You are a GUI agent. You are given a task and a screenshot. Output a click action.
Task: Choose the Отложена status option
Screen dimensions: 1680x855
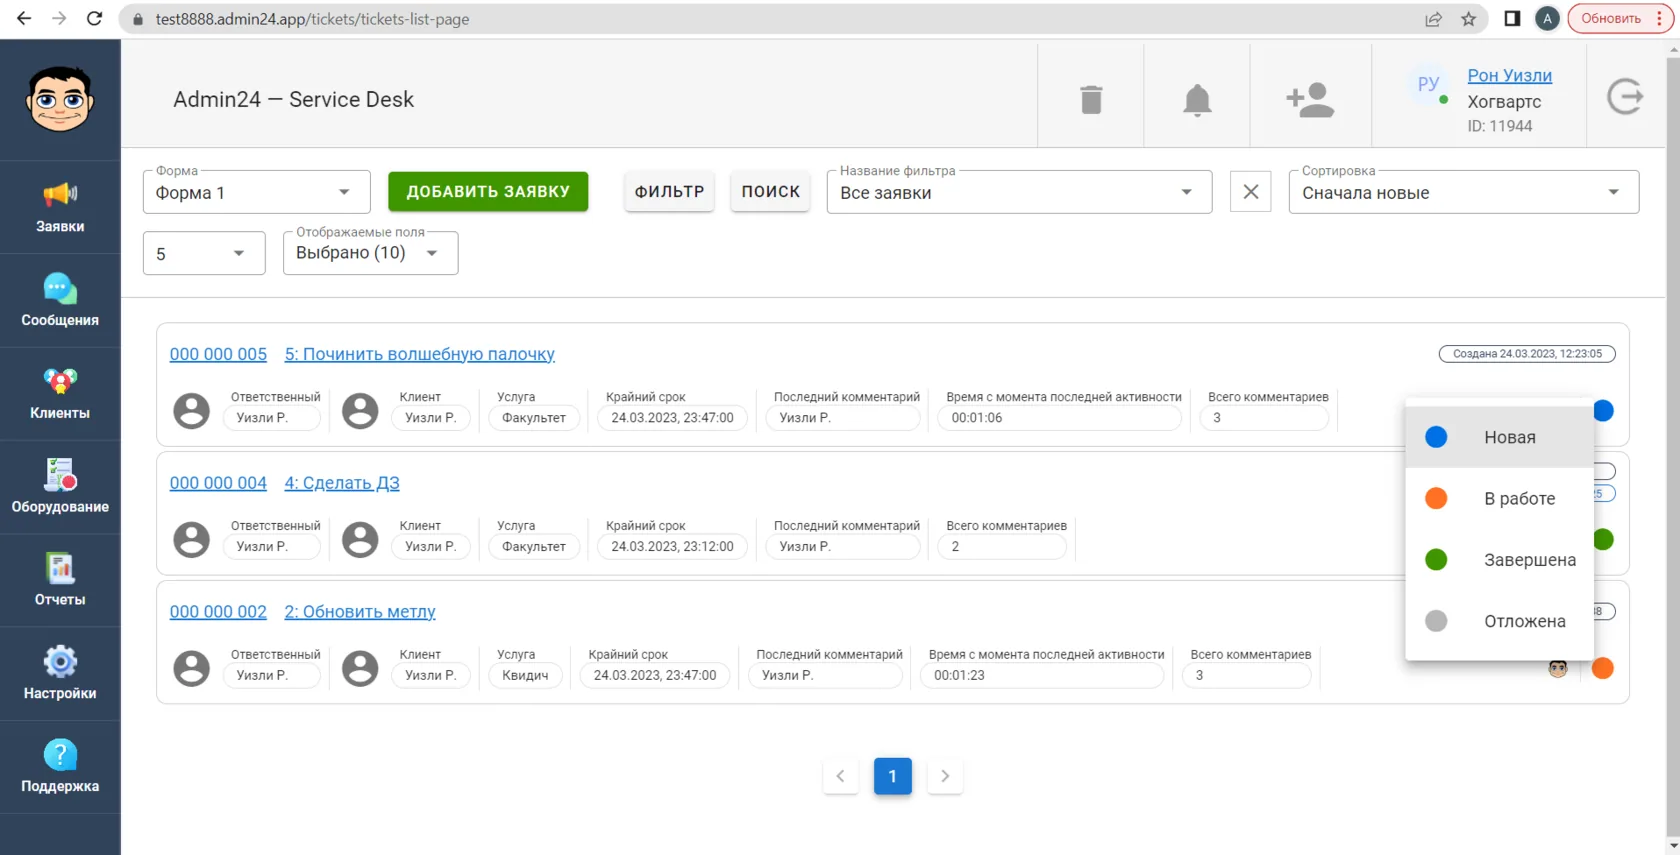pos(1499,621)
